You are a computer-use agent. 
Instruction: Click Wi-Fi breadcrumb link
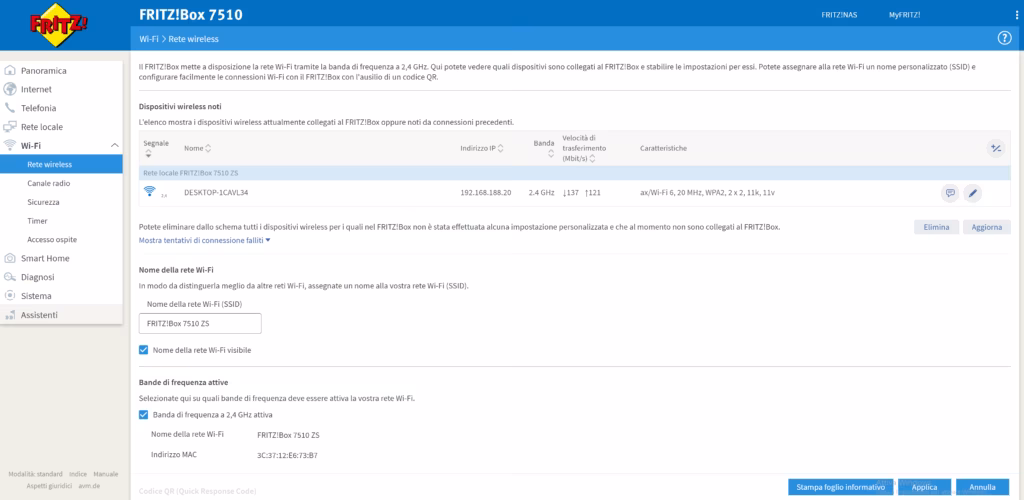[148, 39]
